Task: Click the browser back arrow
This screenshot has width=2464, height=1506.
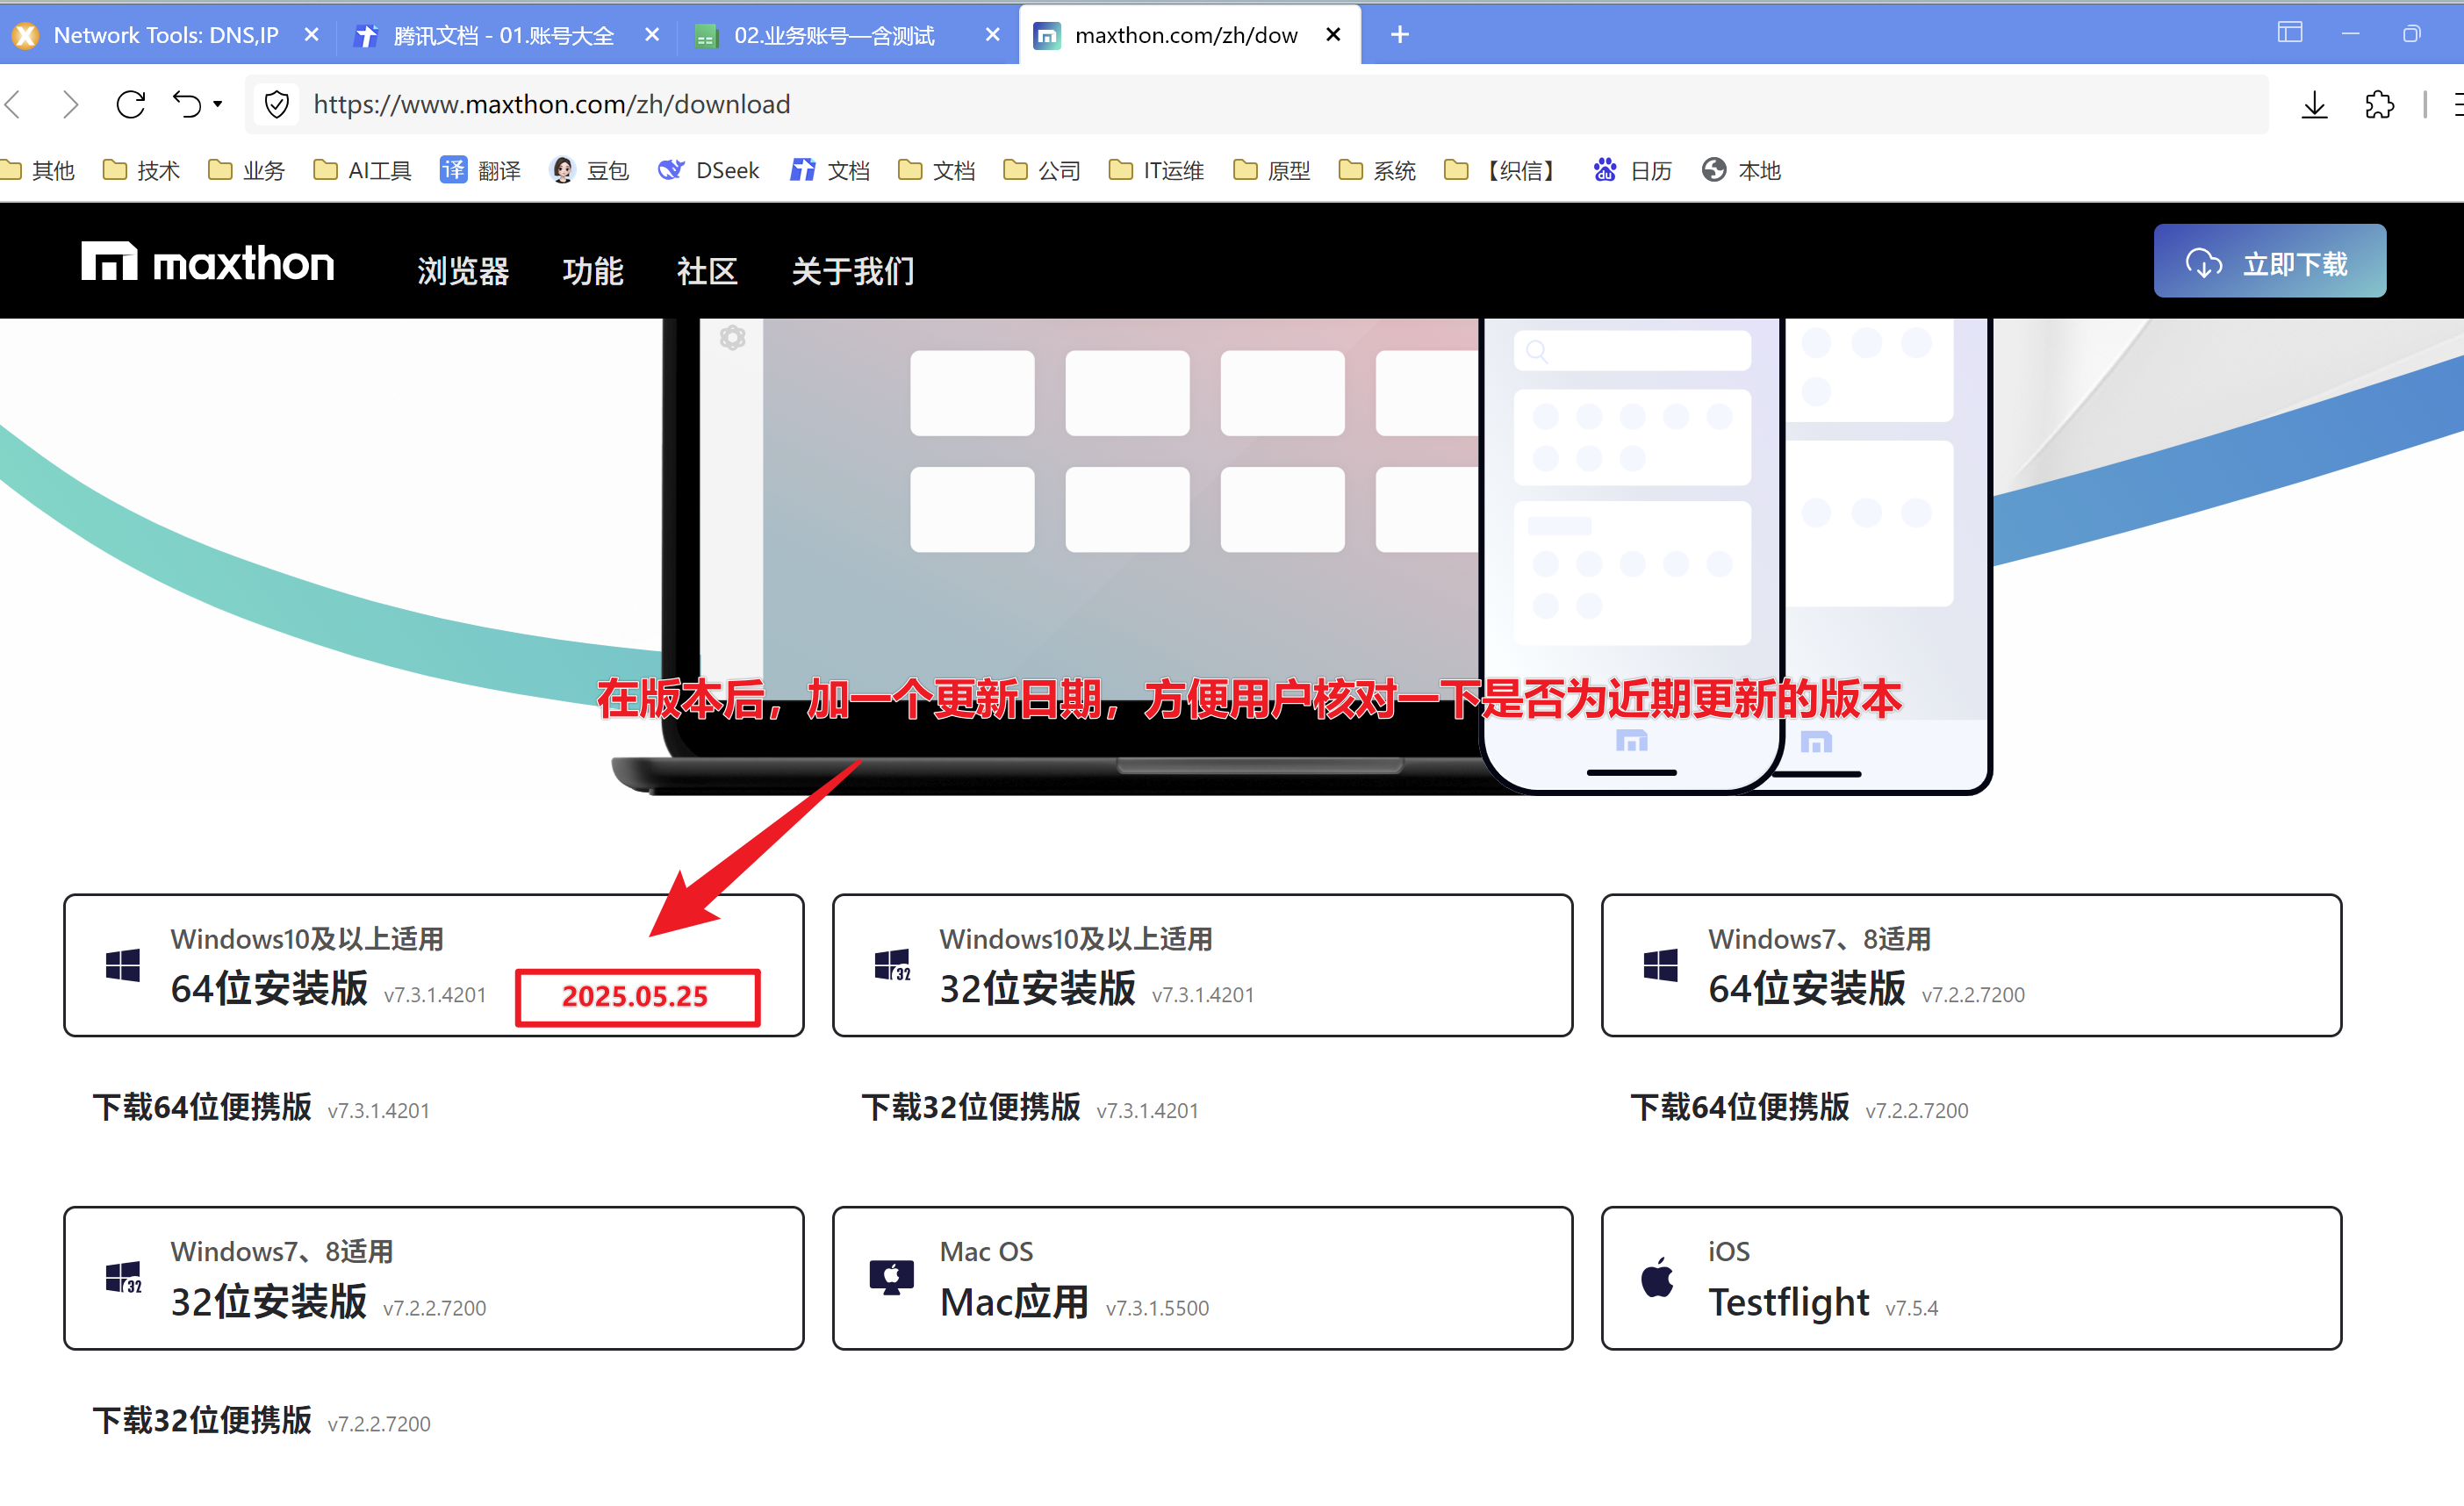Action: [13, 104]
